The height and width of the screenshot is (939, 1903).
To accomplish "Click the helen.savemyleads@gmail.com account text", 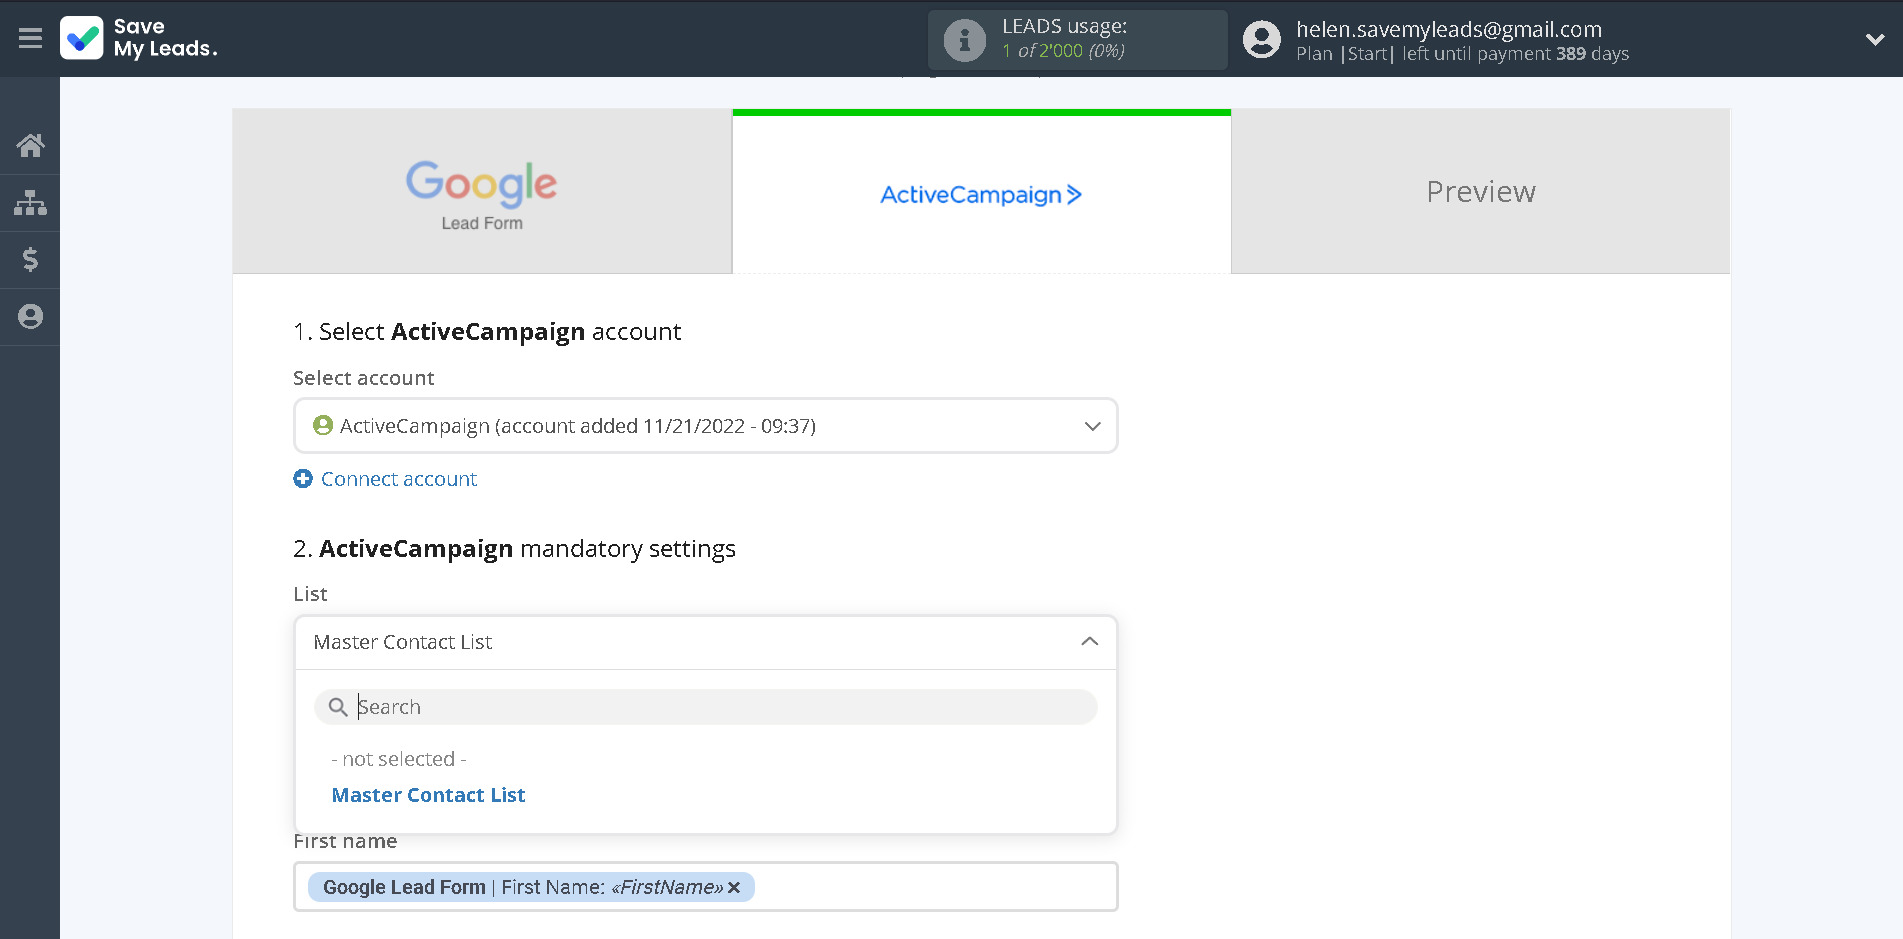I will pyautogui.click(x=1449, y=29).
